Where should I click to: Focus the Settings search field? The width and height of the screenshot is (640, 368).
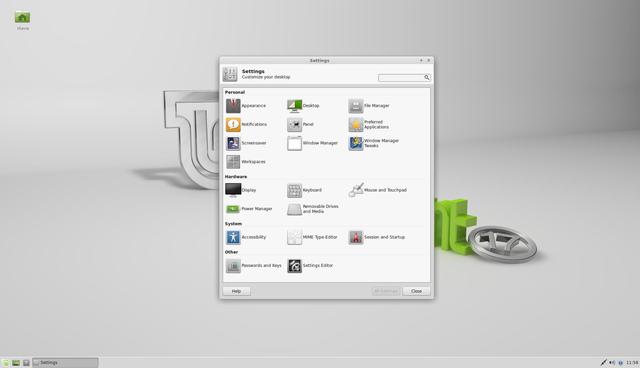(x=404, y=78)
